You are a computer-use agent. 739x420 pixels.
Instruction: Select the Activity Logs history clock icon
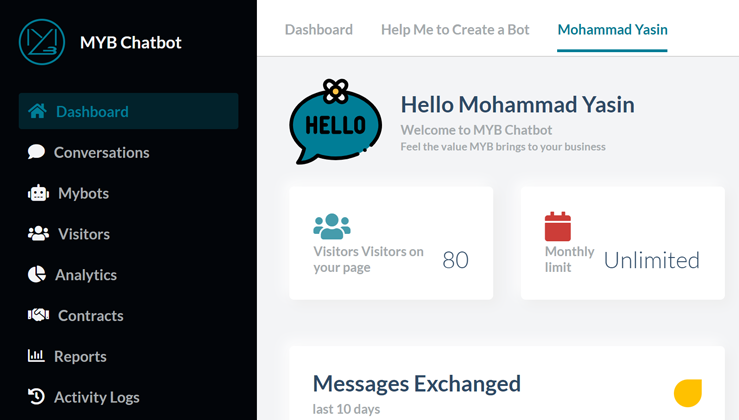[37, 397]
